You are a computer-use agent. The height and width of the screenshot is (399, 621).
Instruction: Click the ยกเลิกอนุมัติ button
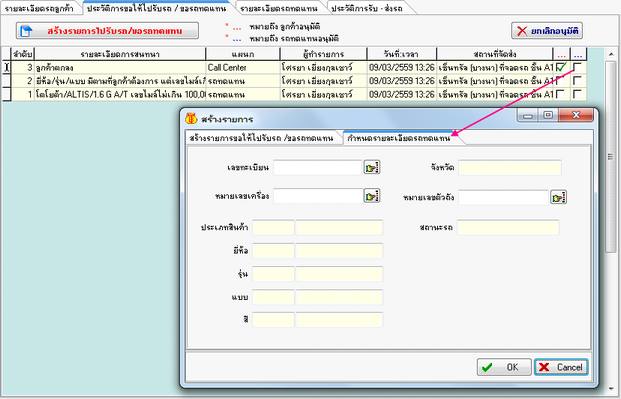click(547, 31)
